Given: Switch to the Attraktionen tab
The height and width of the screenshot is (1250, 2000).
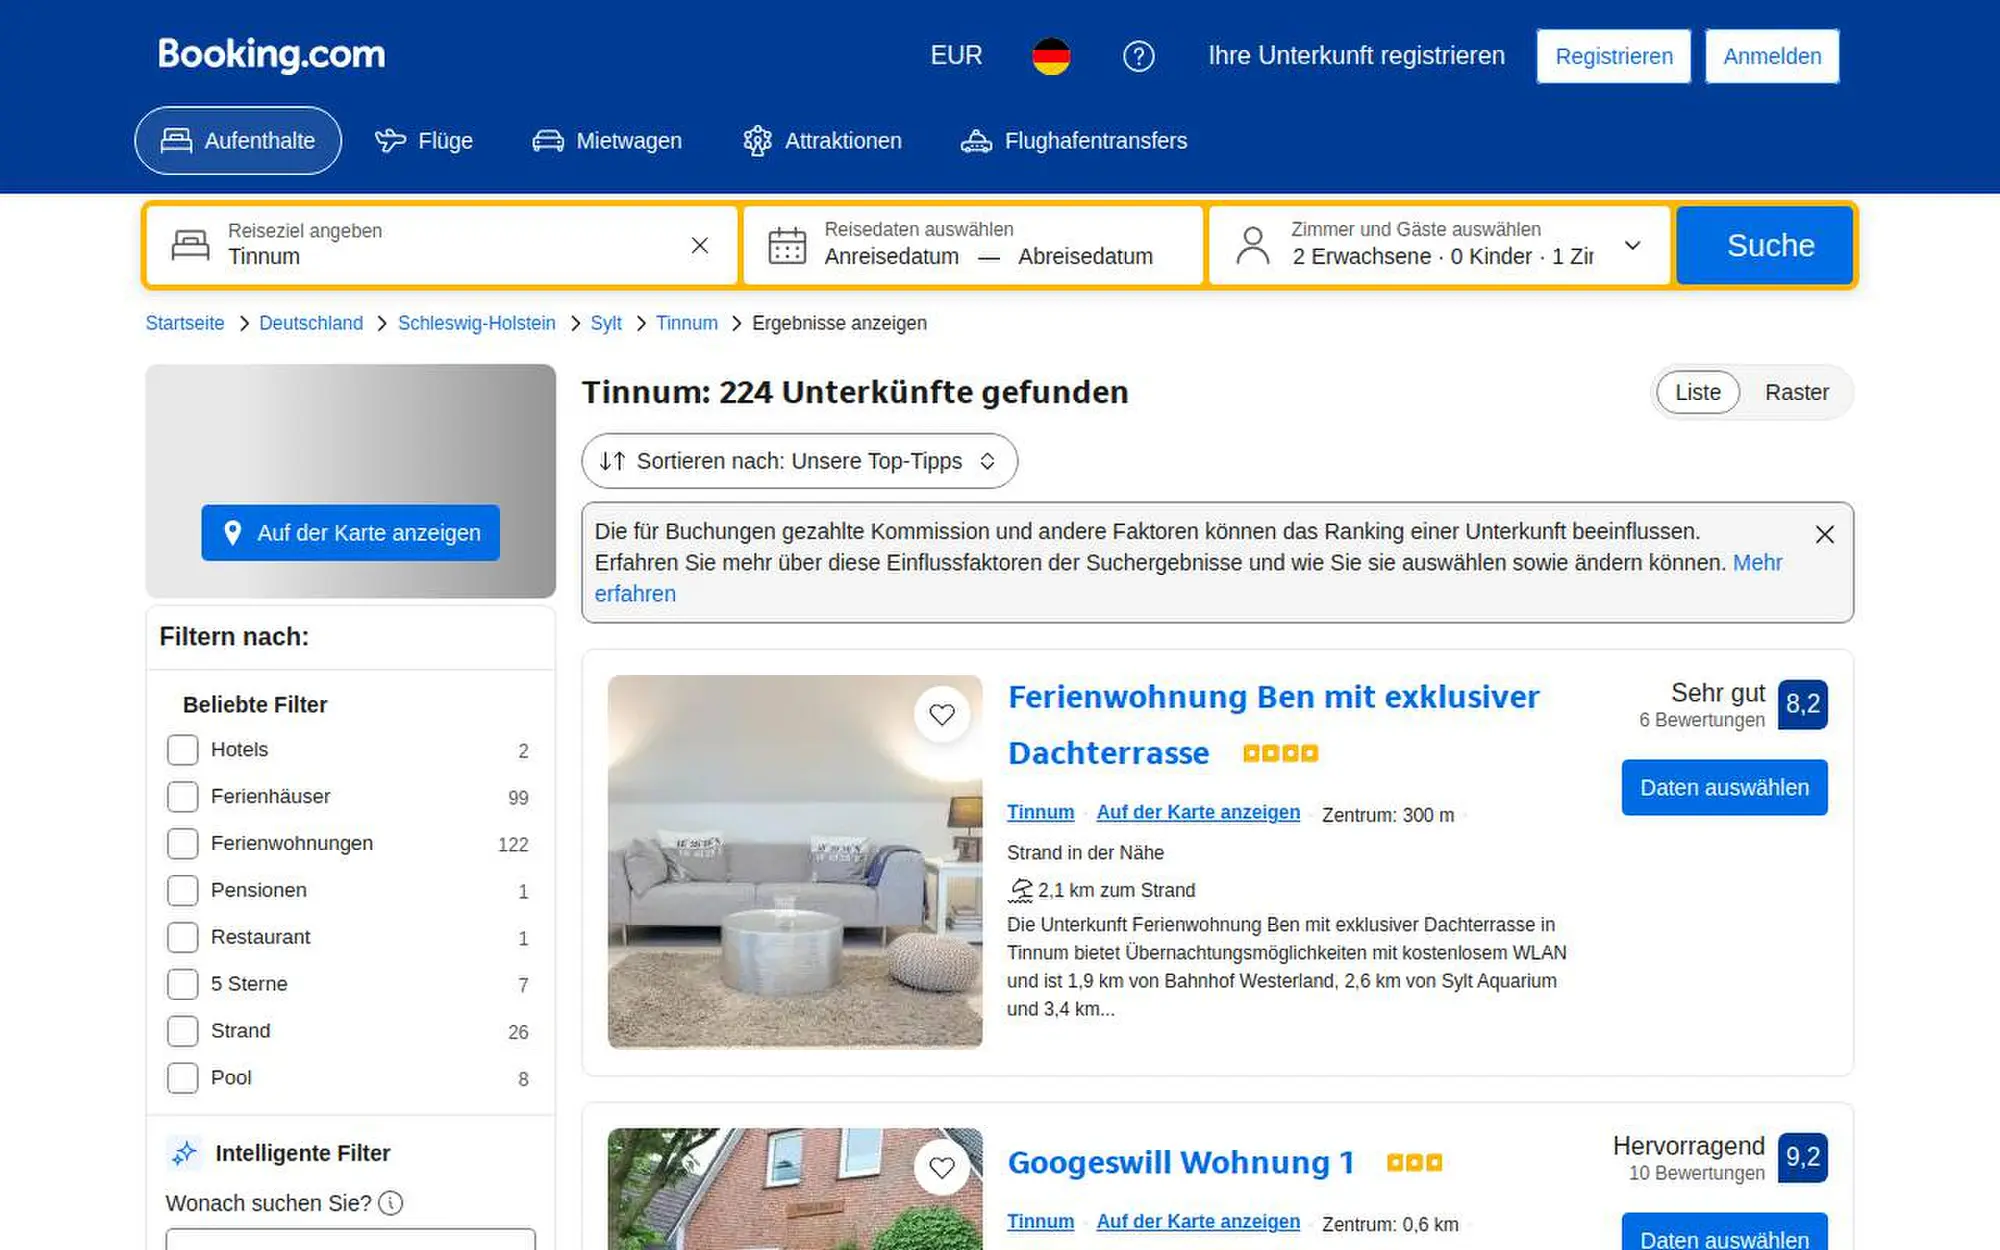Looking at the screenshot, I should click(x=822, y=141).
